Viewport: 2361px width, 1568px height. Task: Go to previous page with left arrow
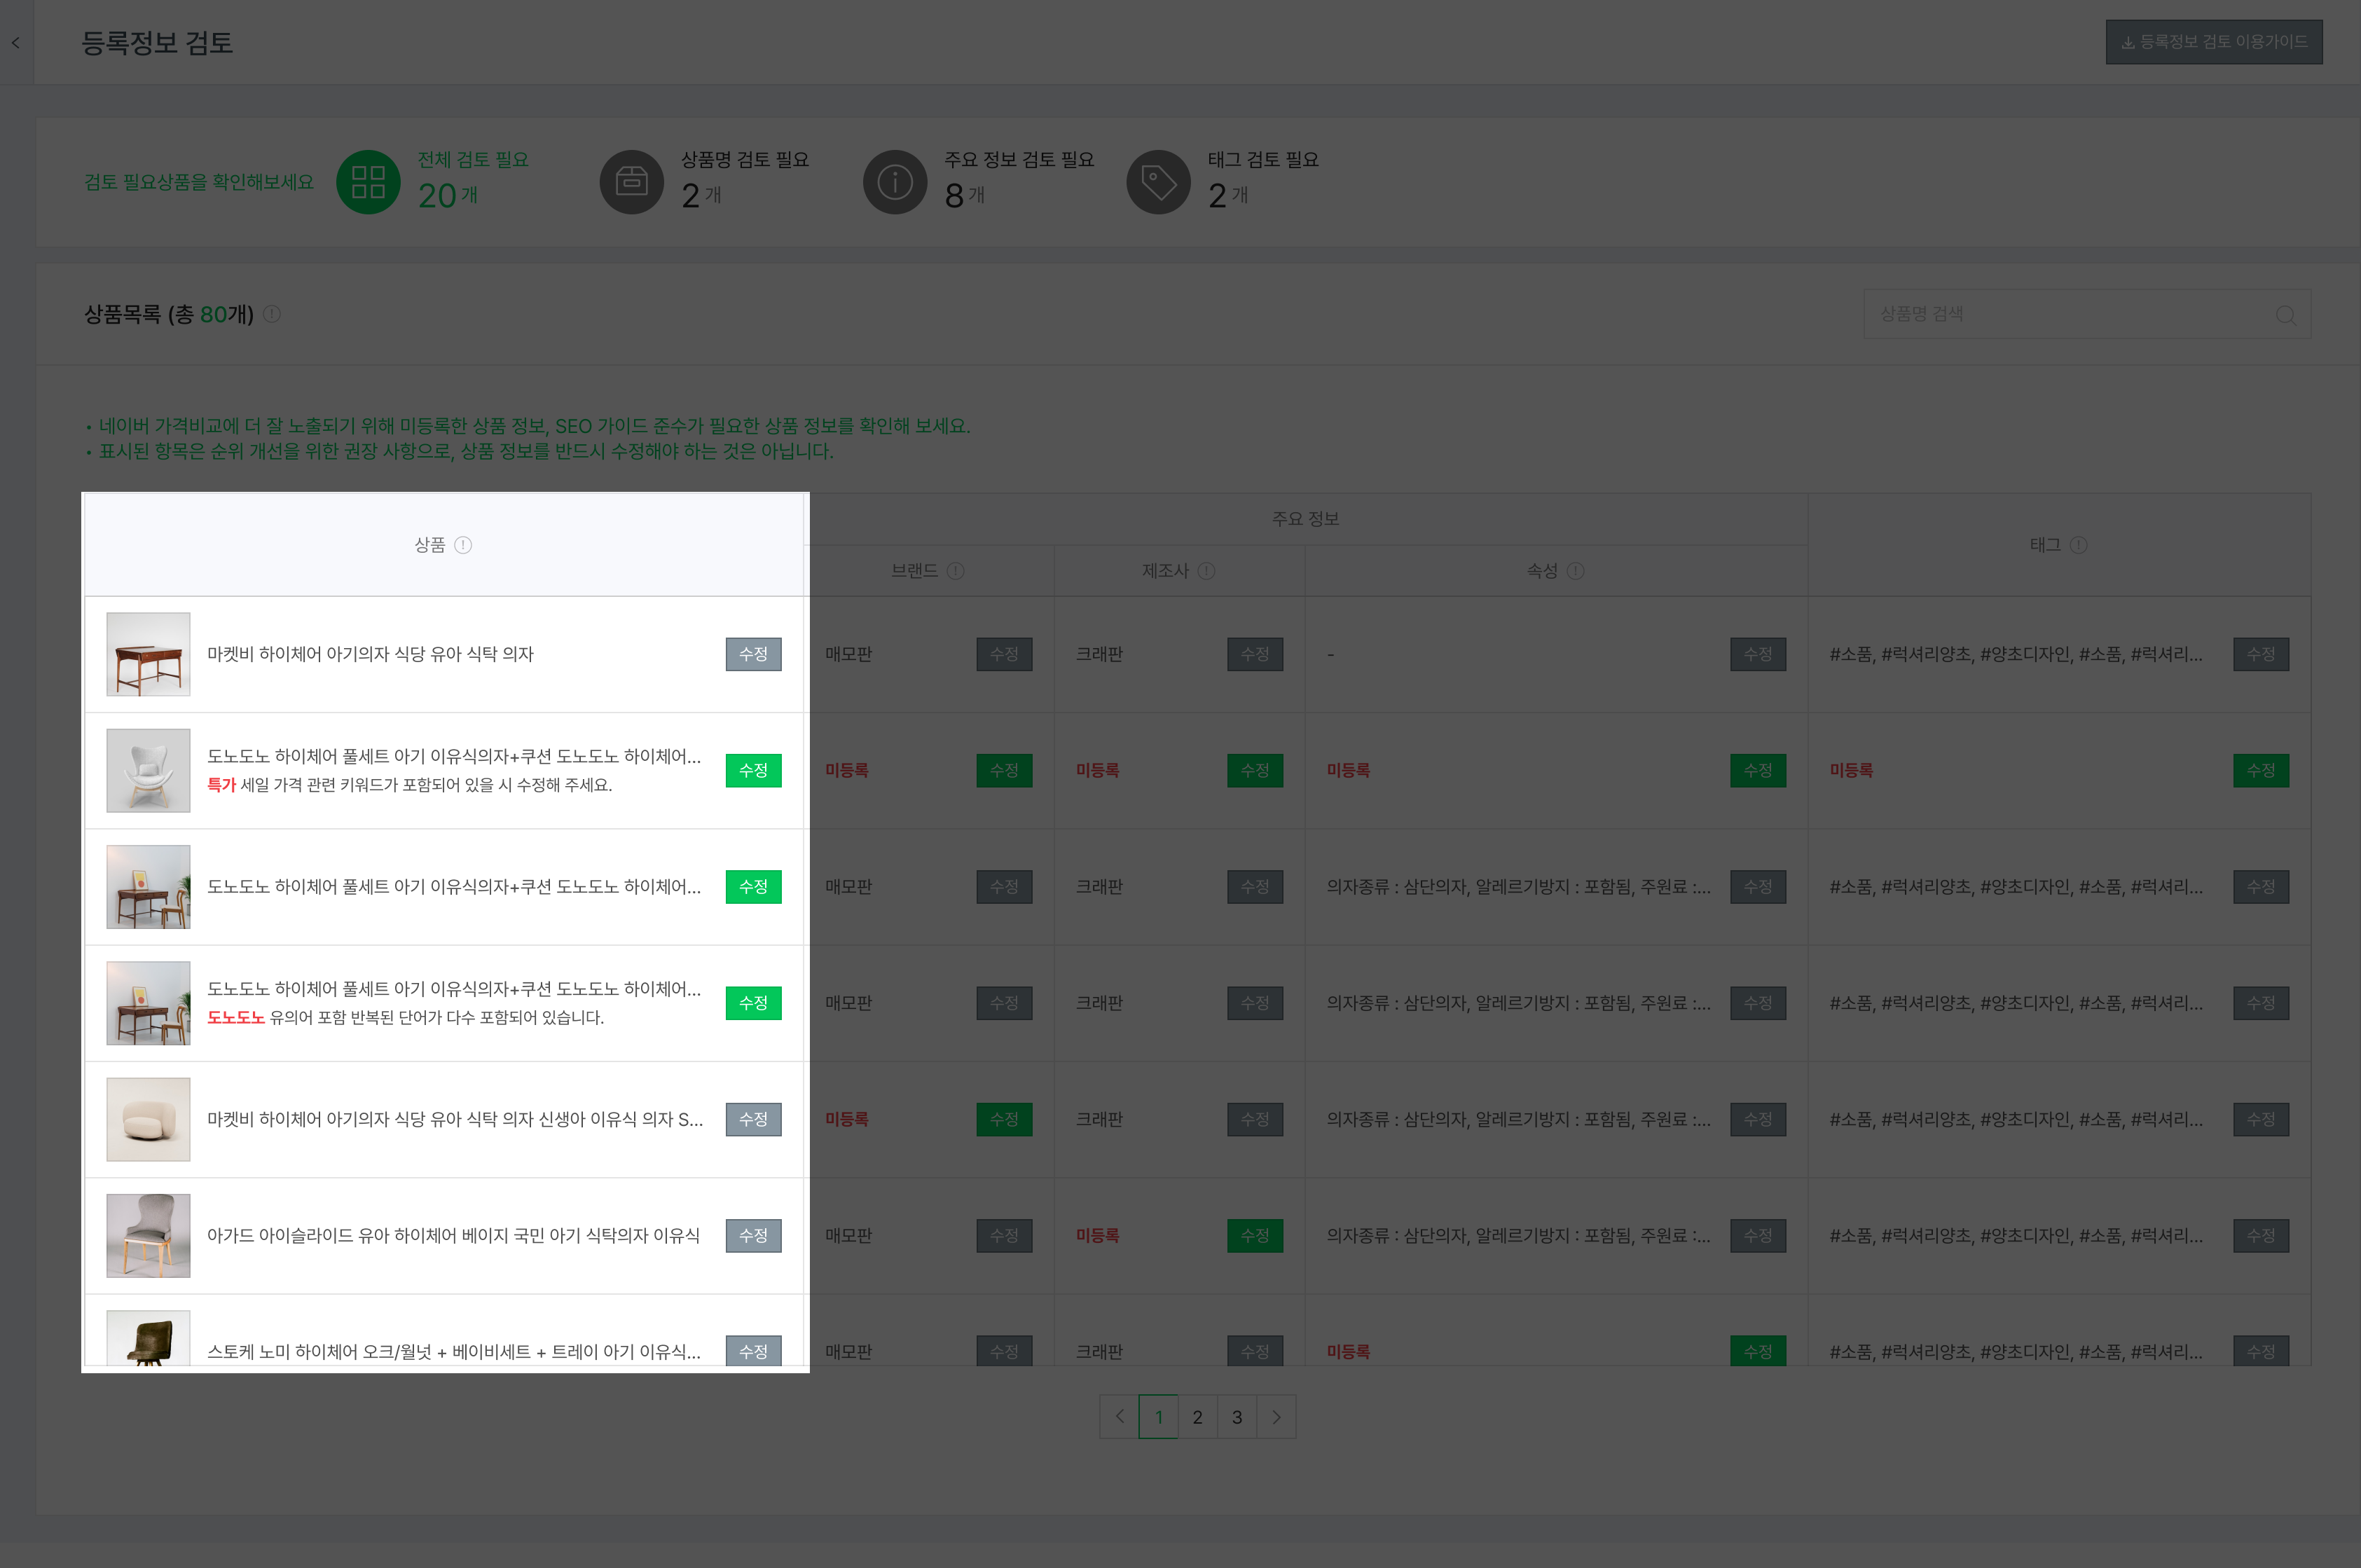tap(1119, 1417)
